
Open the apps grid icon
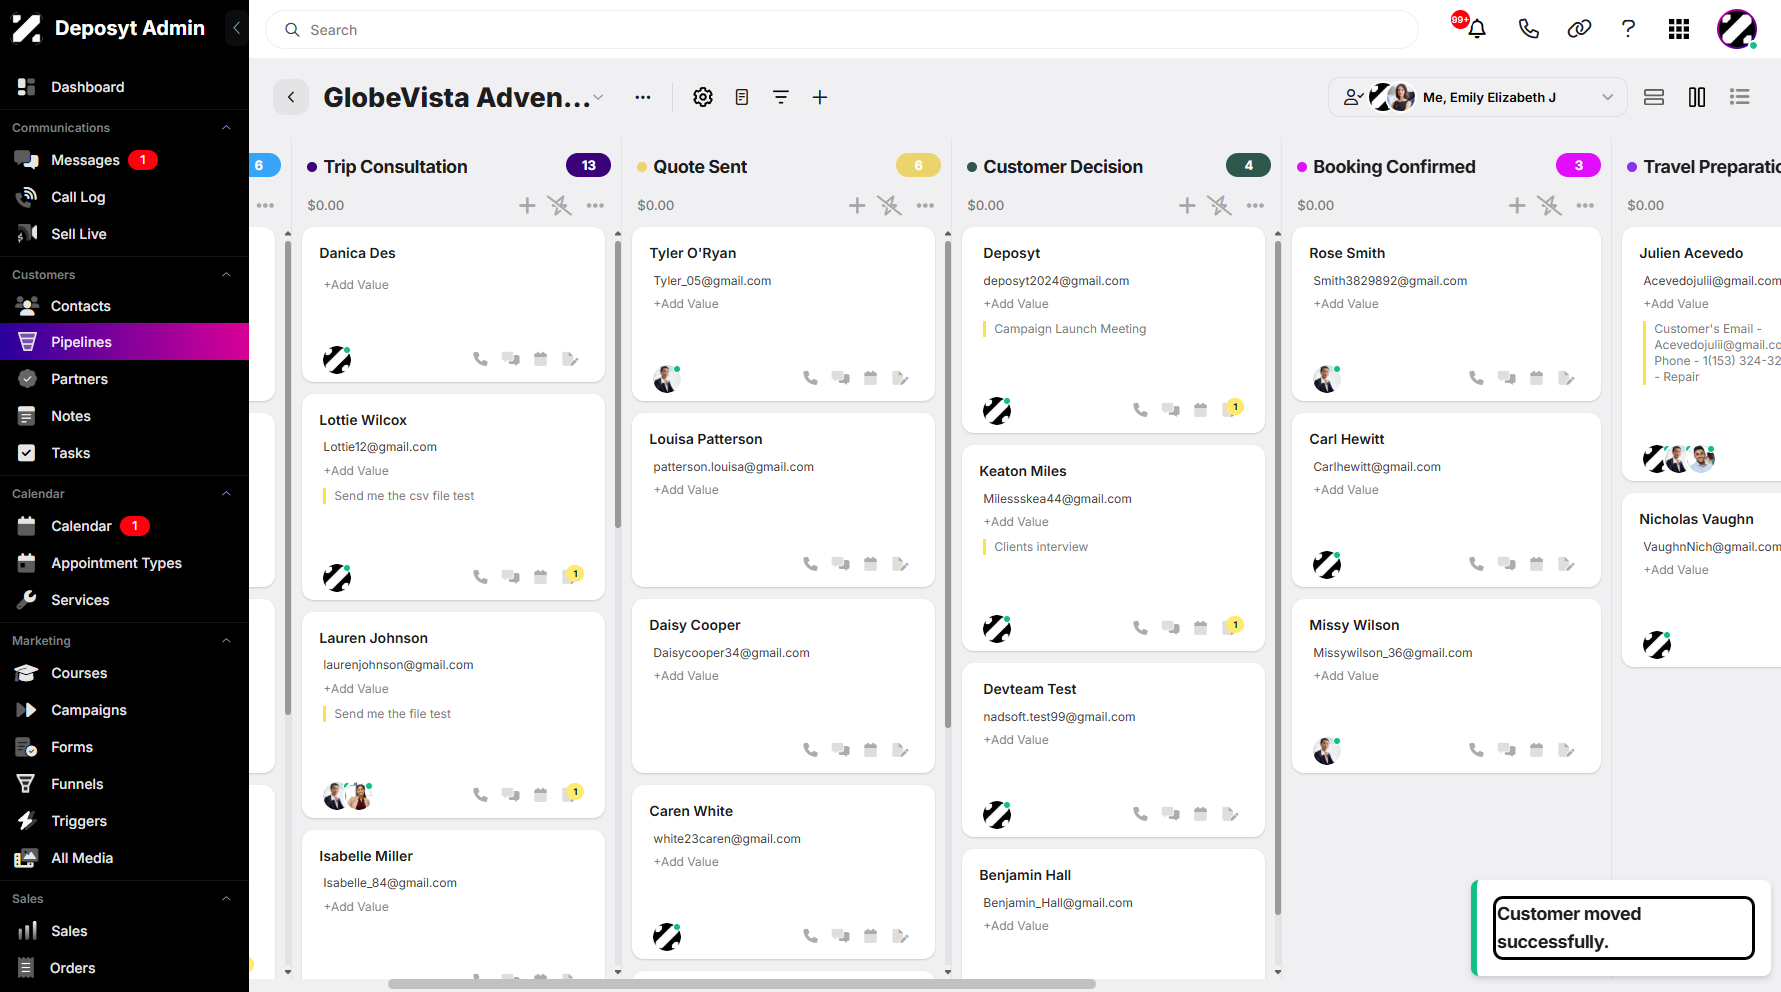(1679, 29)
